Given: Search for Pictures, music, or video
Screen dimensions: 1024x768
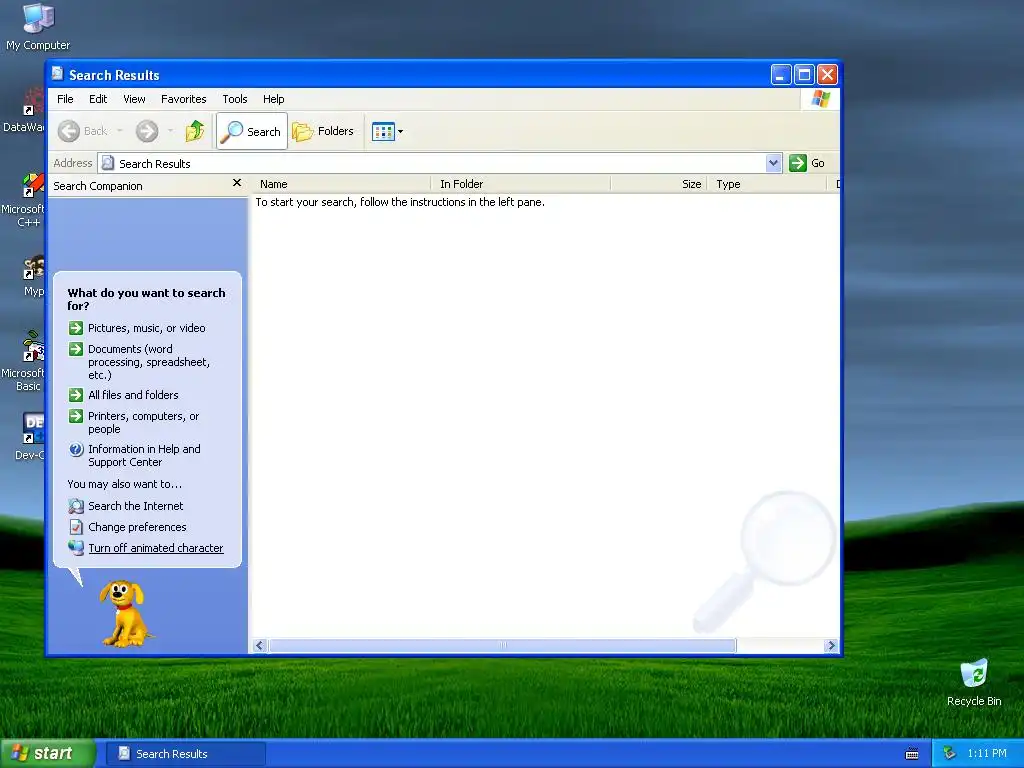Looking at the screenshot, I should 146,328.
